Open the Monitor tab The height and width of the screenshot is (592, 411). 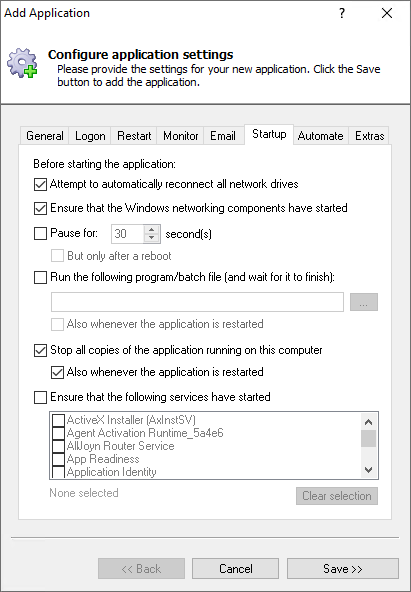coord(180,136)
